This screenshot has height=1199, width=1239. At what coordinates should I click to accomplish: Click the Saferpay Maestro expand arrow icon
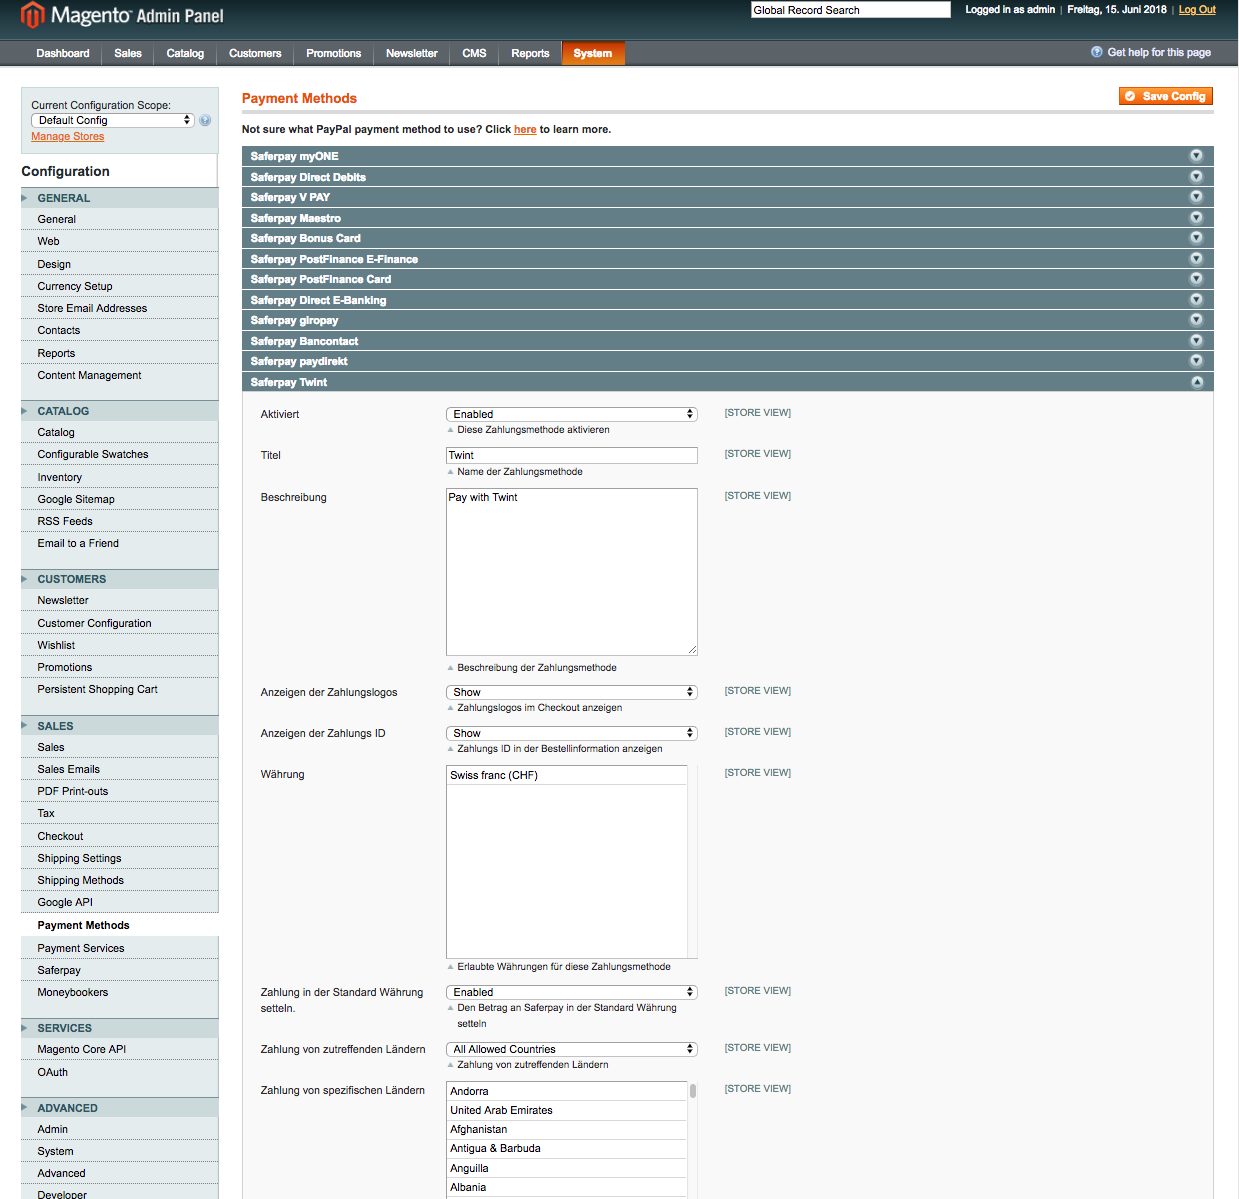click(1195, 218)
